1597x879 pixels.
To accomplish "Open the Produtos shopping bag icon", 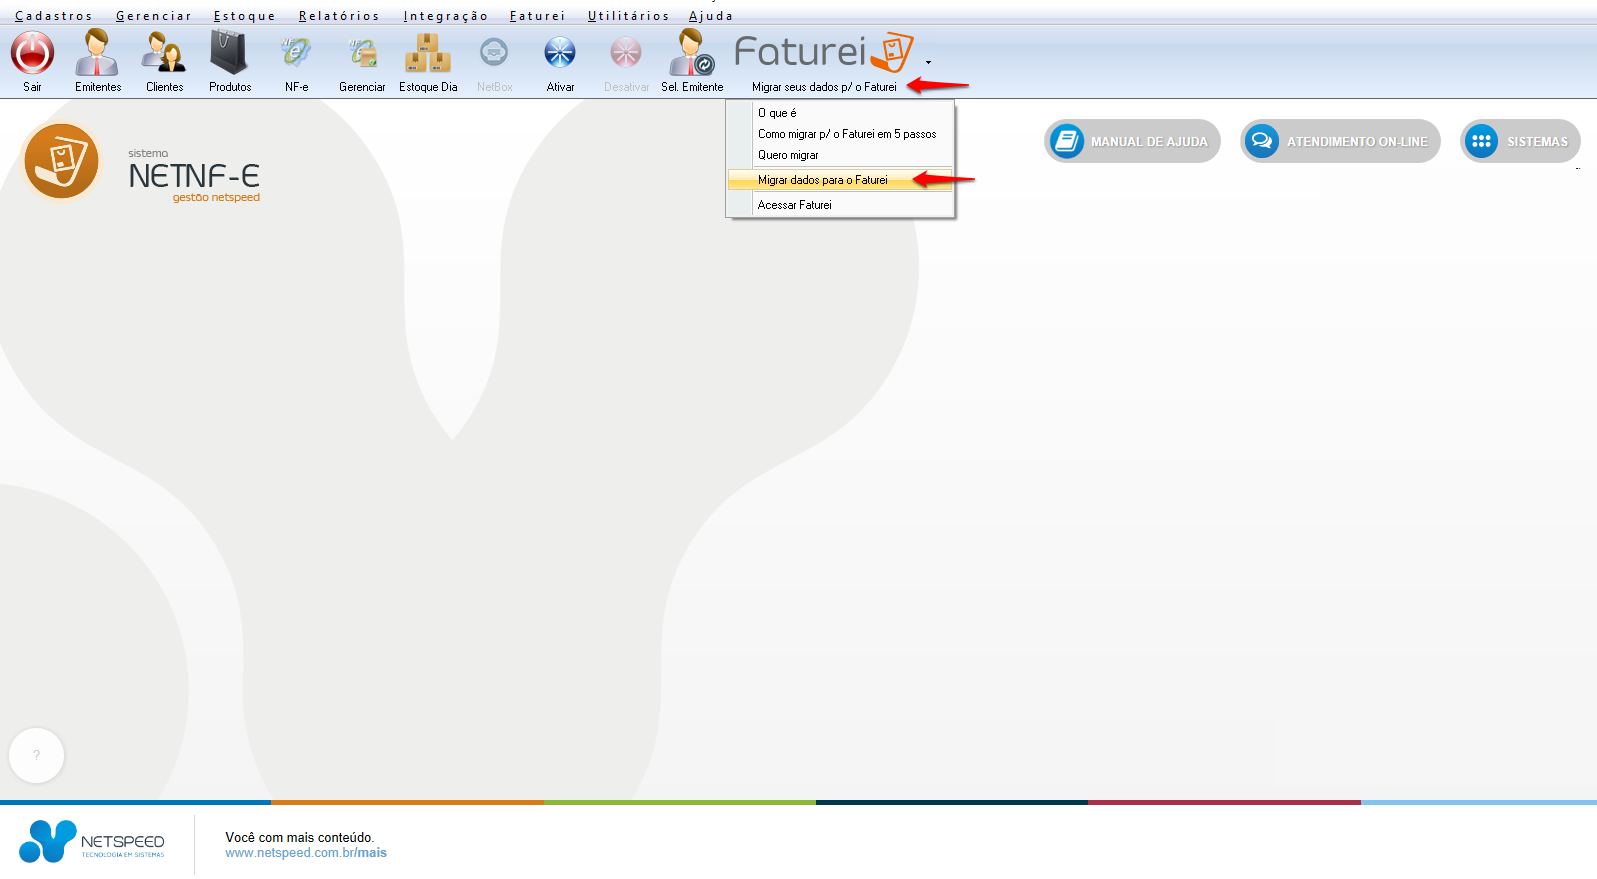I will pos(230,52).
